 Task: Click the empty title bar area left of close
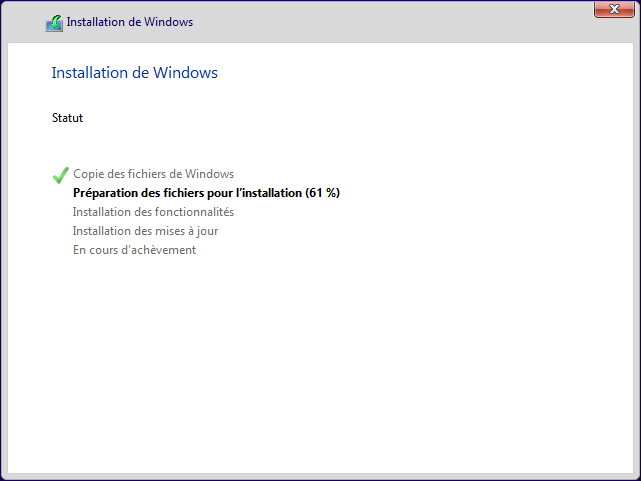point(400,22)
